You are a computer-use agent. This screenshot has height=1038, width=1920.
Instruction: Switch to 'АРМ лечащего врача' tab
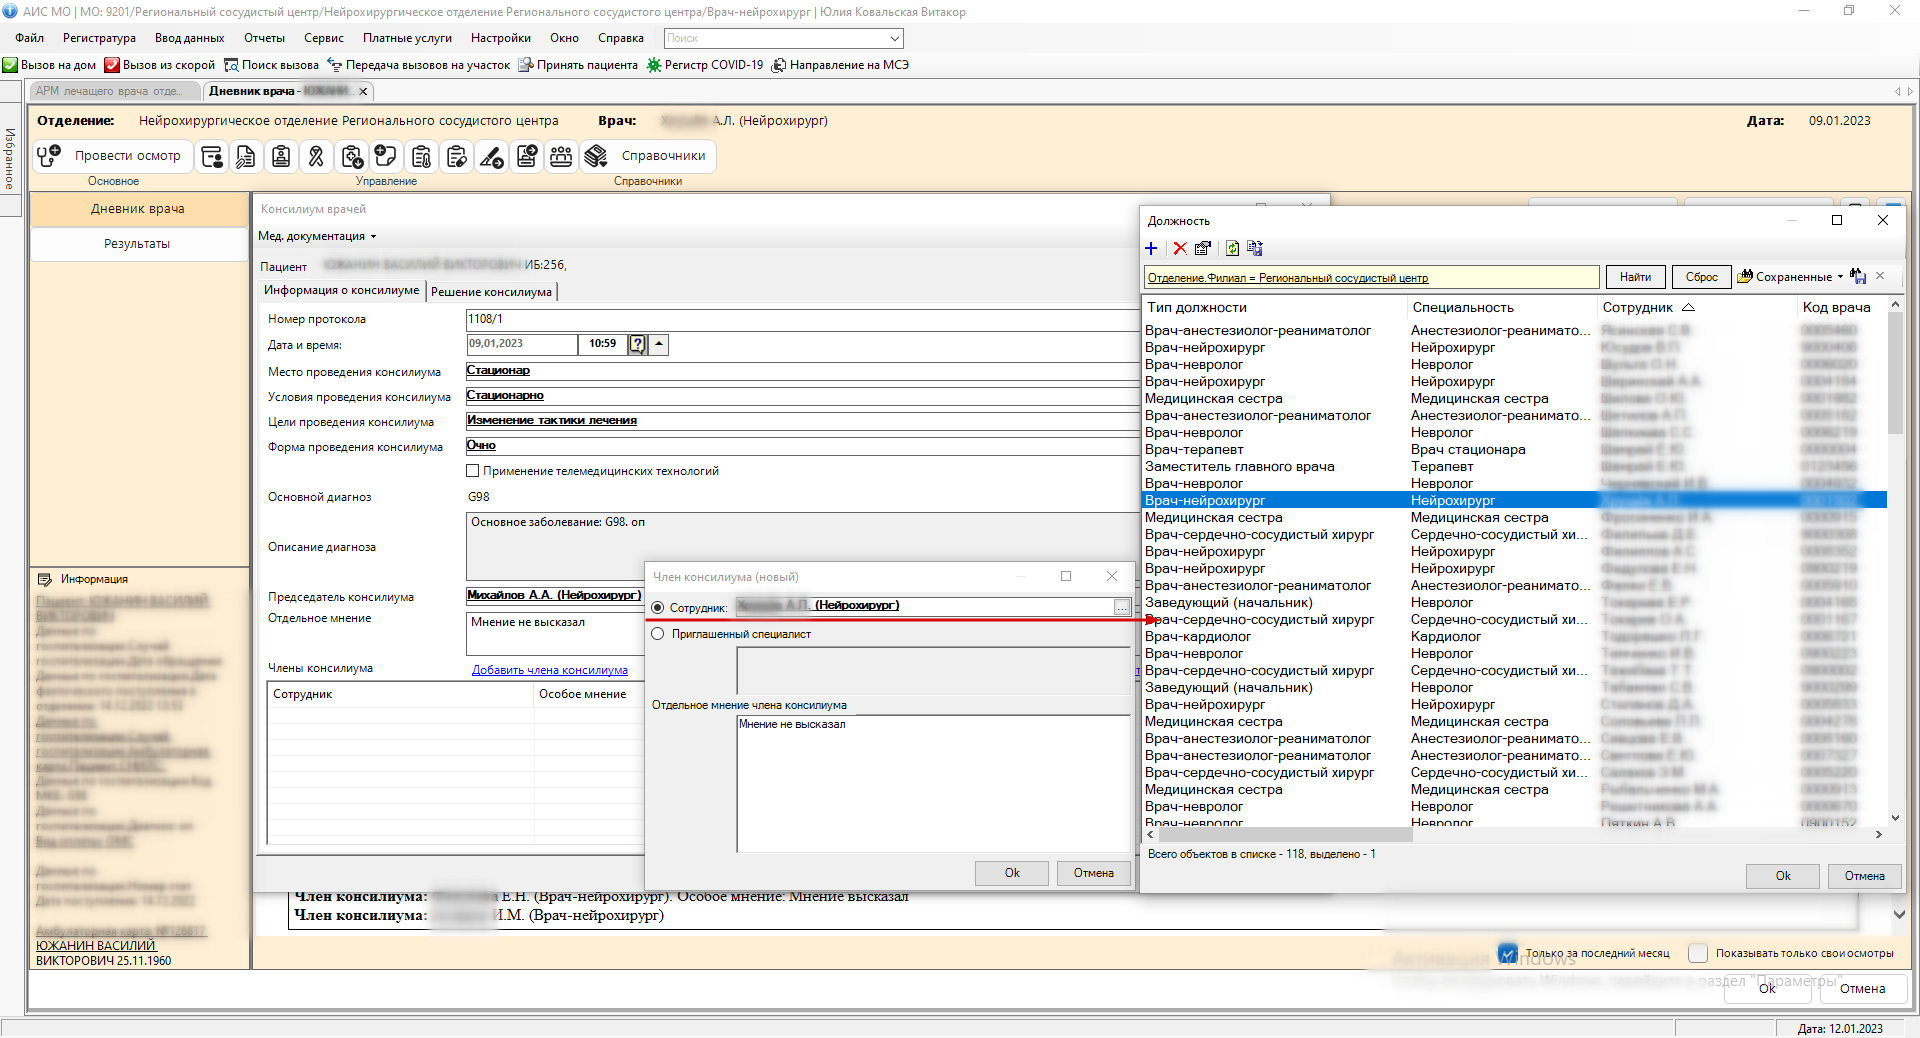pyautogui.click(x=112, y=91)
